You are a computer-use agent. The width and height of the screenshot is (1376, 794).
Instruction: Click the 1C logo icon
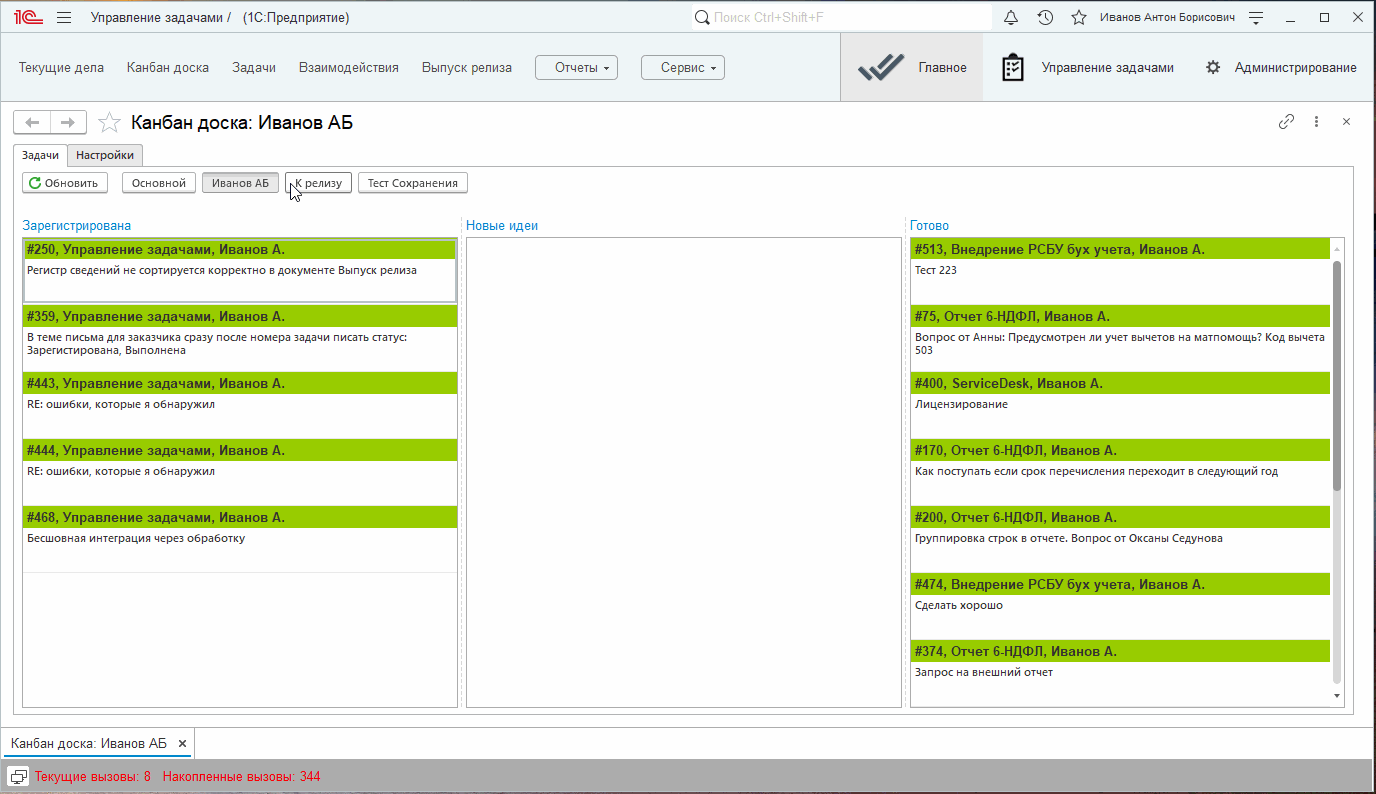[27, 17]
